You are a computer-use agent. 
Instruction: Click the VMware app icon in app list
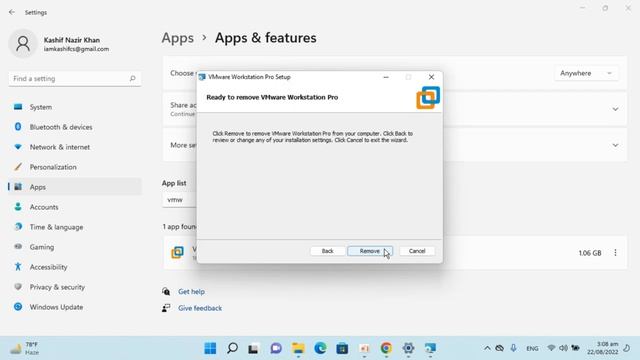[x=177, y=252]
